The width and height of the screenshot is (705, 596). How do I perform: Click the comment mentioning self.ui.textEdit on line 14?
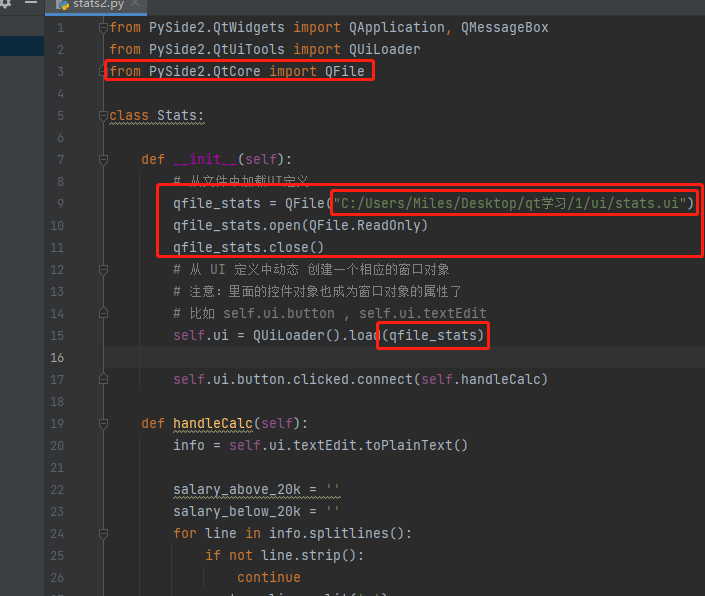tap(330, 314)
